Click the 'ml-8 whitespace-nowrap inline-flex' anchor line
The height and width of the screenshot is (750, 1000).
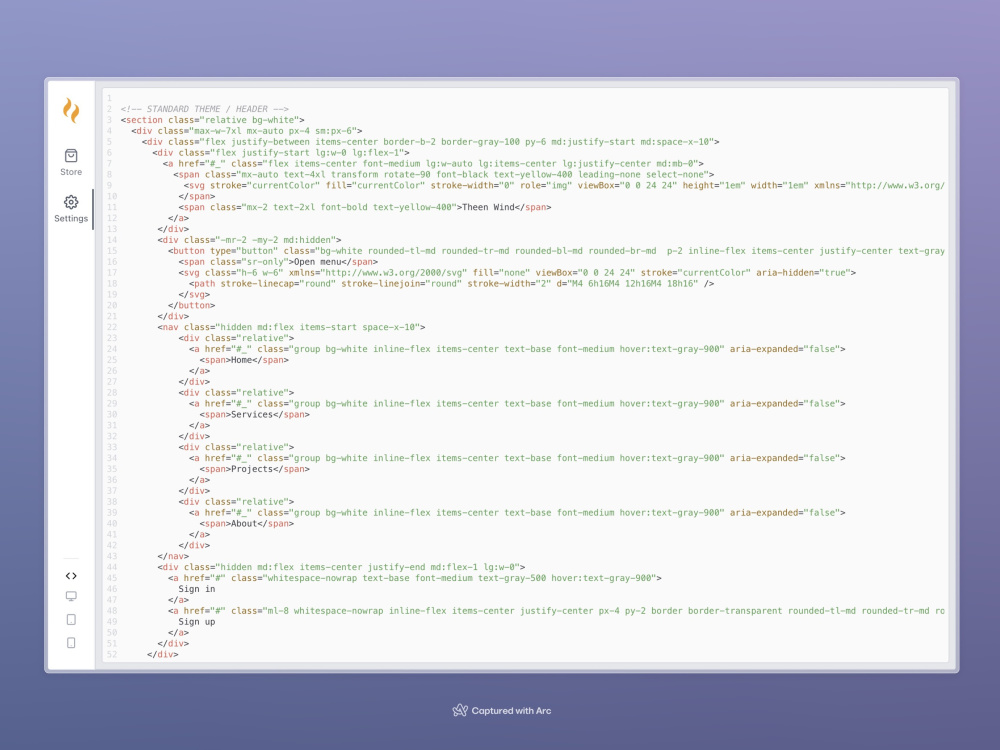(x=556, y=611)
